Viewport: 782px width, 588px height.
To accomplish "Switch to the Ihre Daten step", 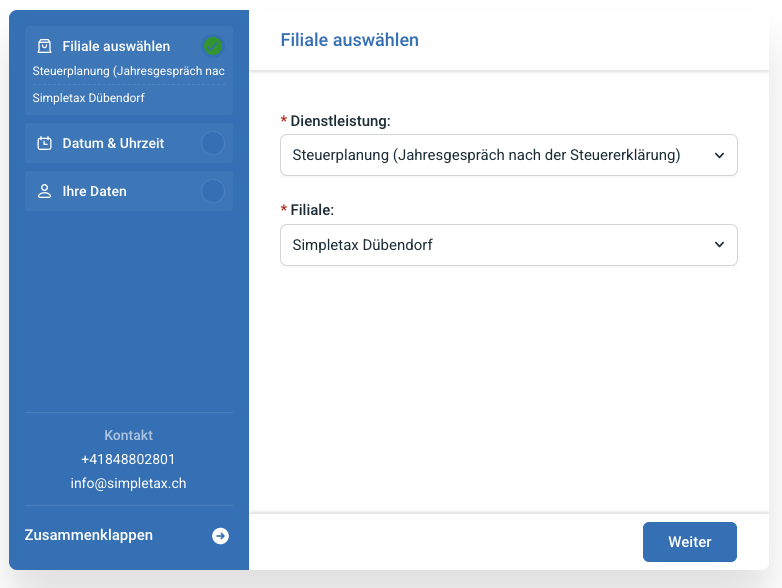I will (94, 191).
